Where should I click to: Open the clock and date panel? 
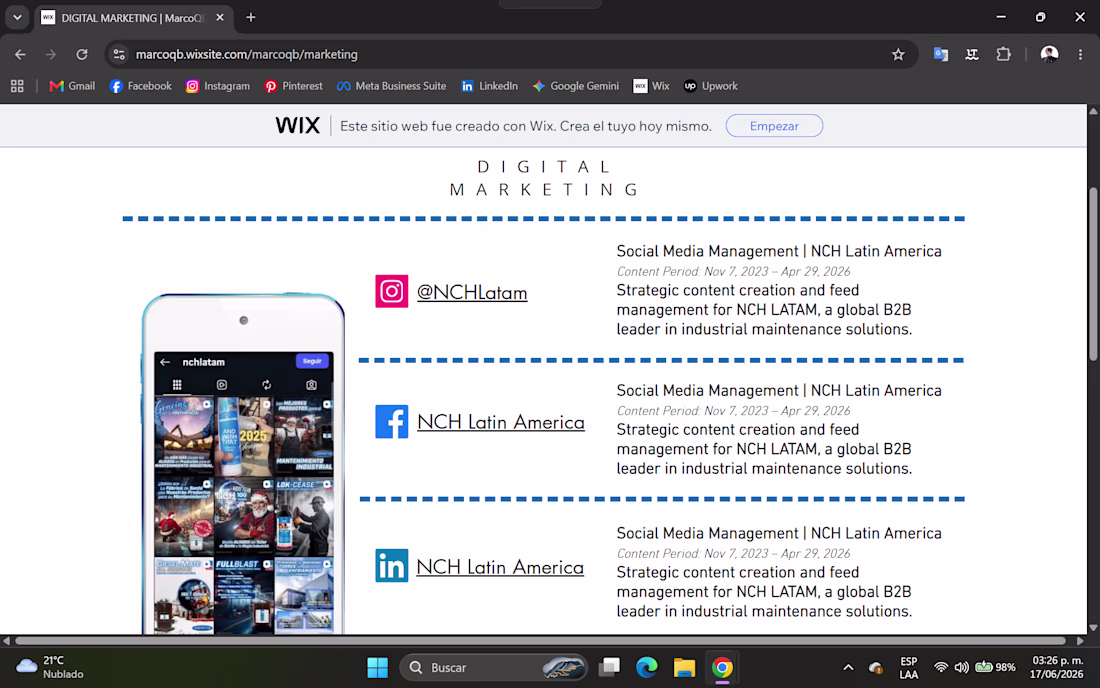point(1057,668)
